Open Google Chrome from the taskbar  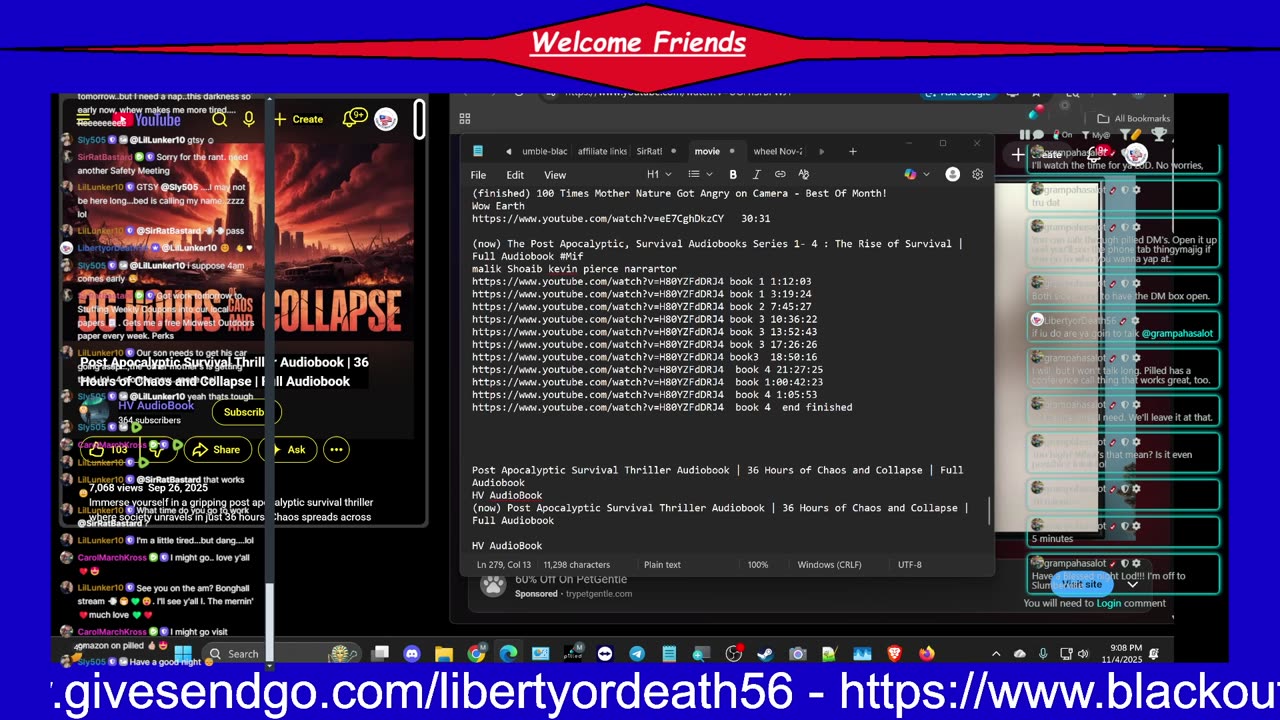(476, 654)
